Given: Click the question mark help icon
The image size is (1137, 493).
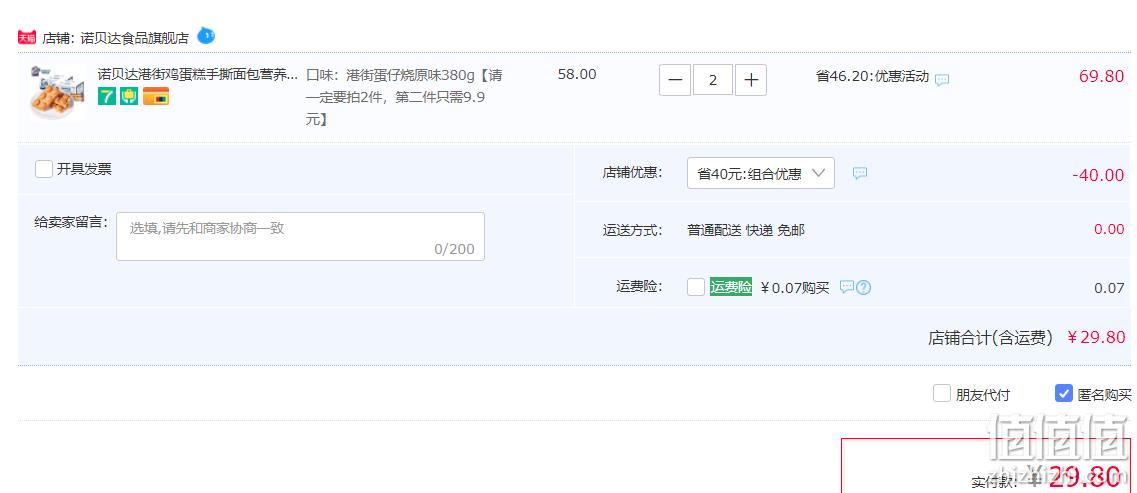Looking at the screenshot, I should [x=864, y=288].
